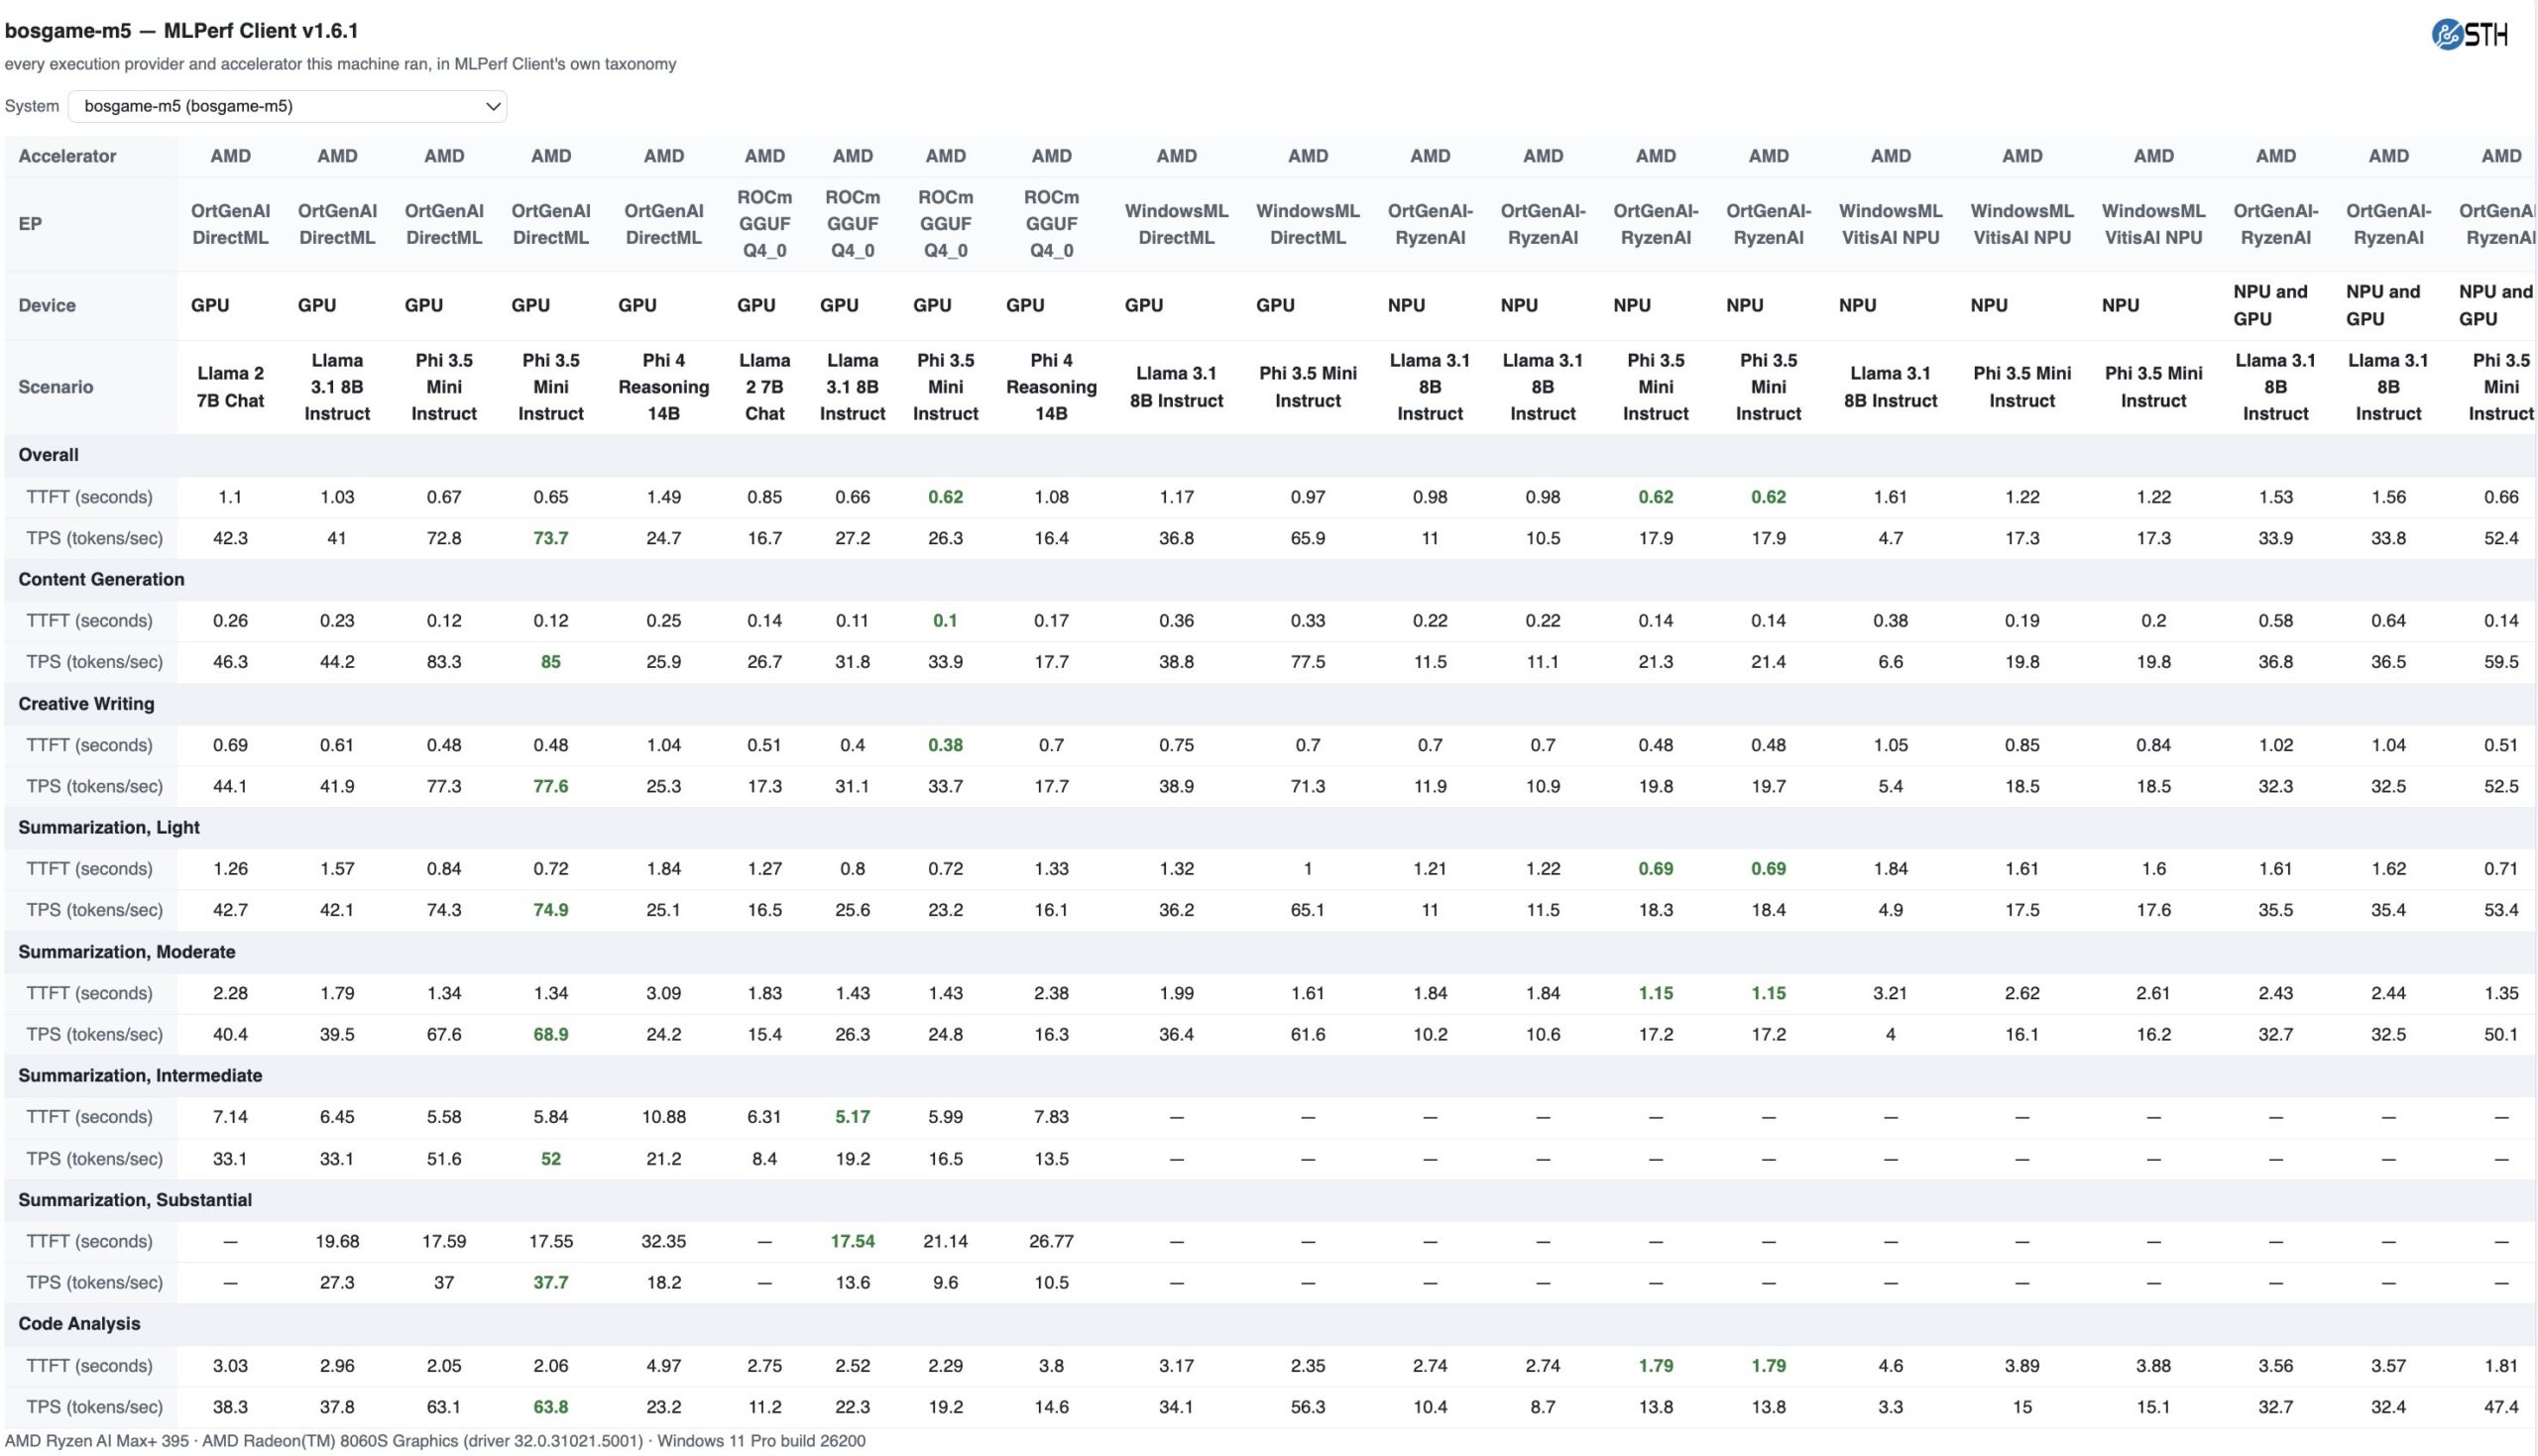Select the Llama 2 7B Chat scenario under OrtGenAI DirectML

(x=230, y=387)
